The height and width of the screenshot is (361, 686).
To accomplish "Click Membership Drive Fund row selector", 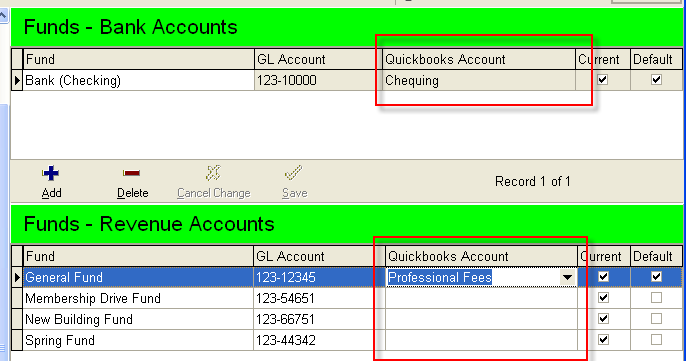I will (x=17, y=298).
